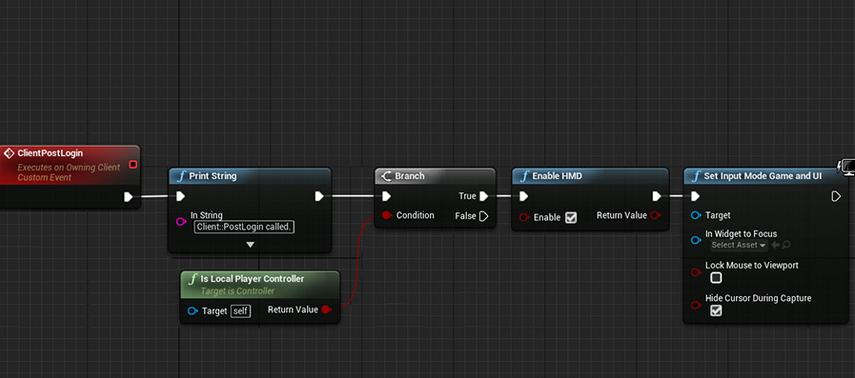Click the Branch False output exec pin
The height and width of the screenshot is (378, 855).
[x=483, y=217]
